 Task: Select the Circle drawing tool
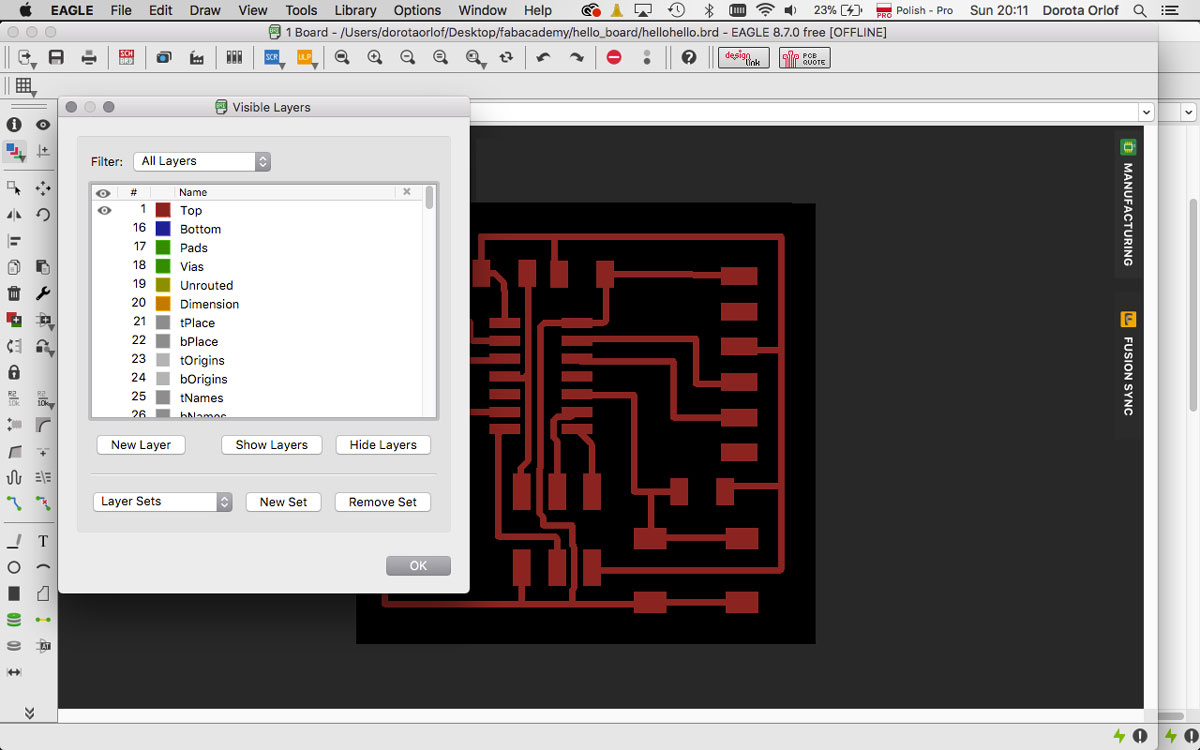(14, 567)
